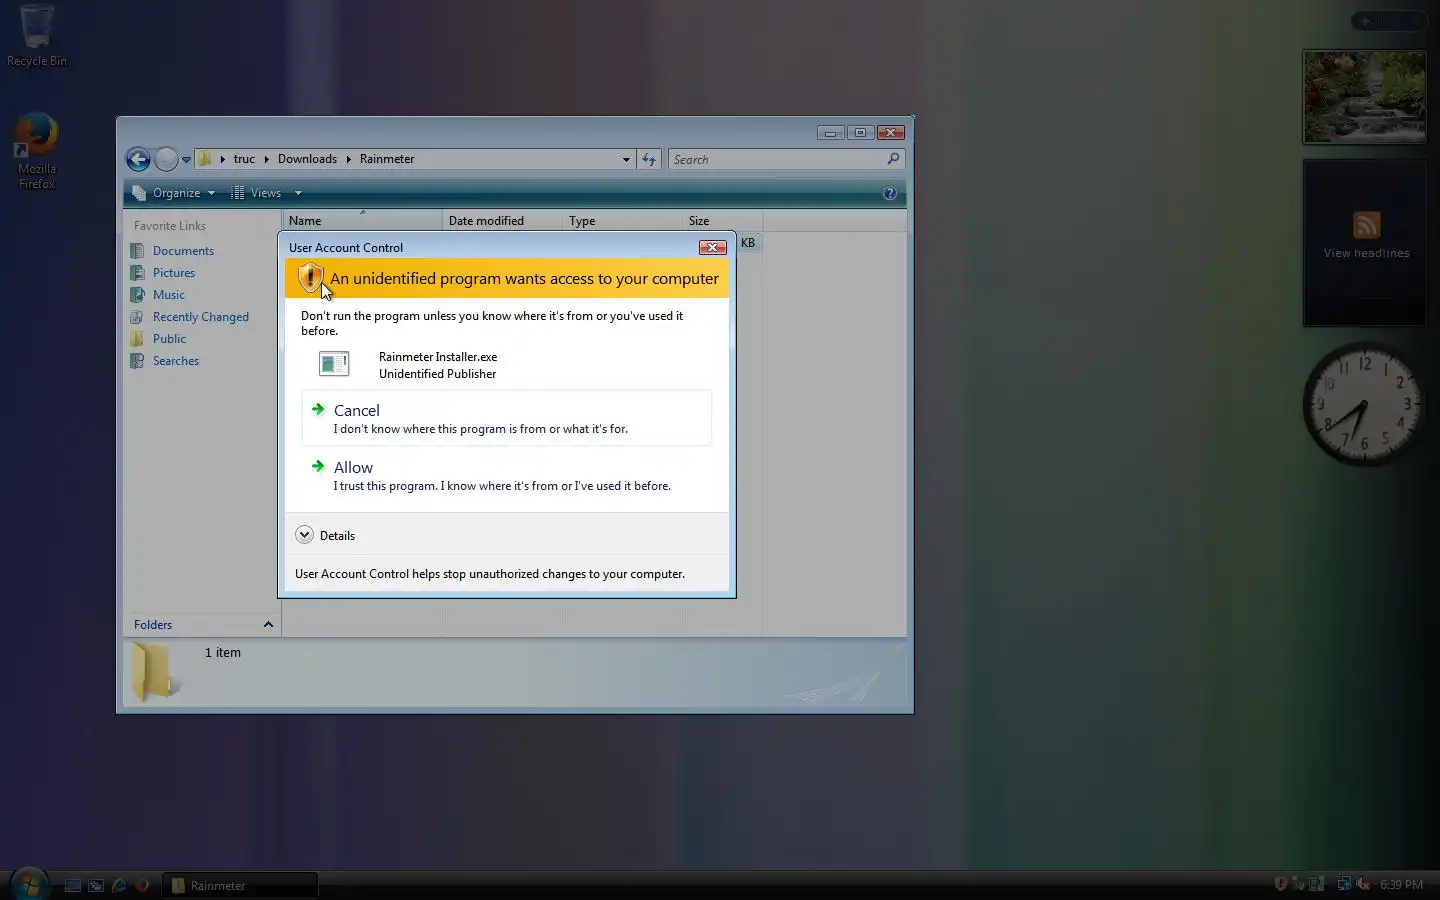Open the recent pages dropdown arrow
Viewport: 1440px width, 900px height.
click(x=186, y=160)
